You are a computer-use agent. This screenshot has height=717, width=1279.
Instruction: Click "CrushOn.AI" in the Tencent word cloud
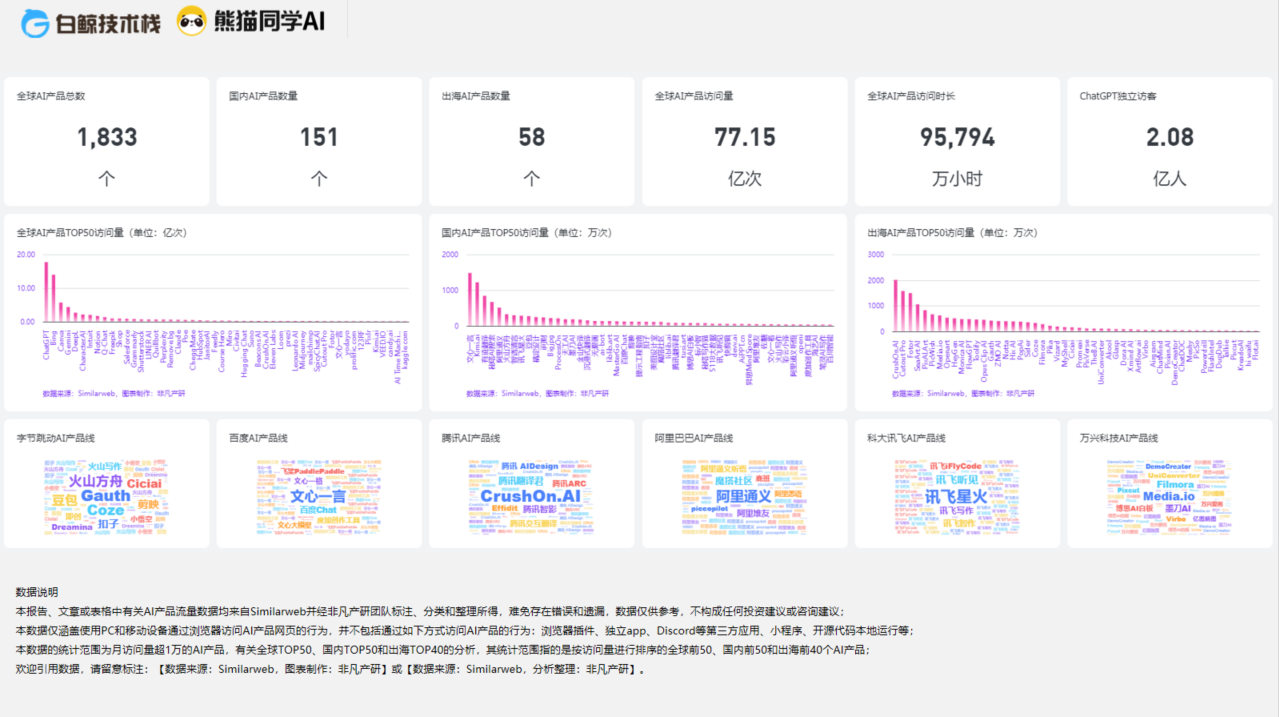pyautogui.click(x=531, y=496)
